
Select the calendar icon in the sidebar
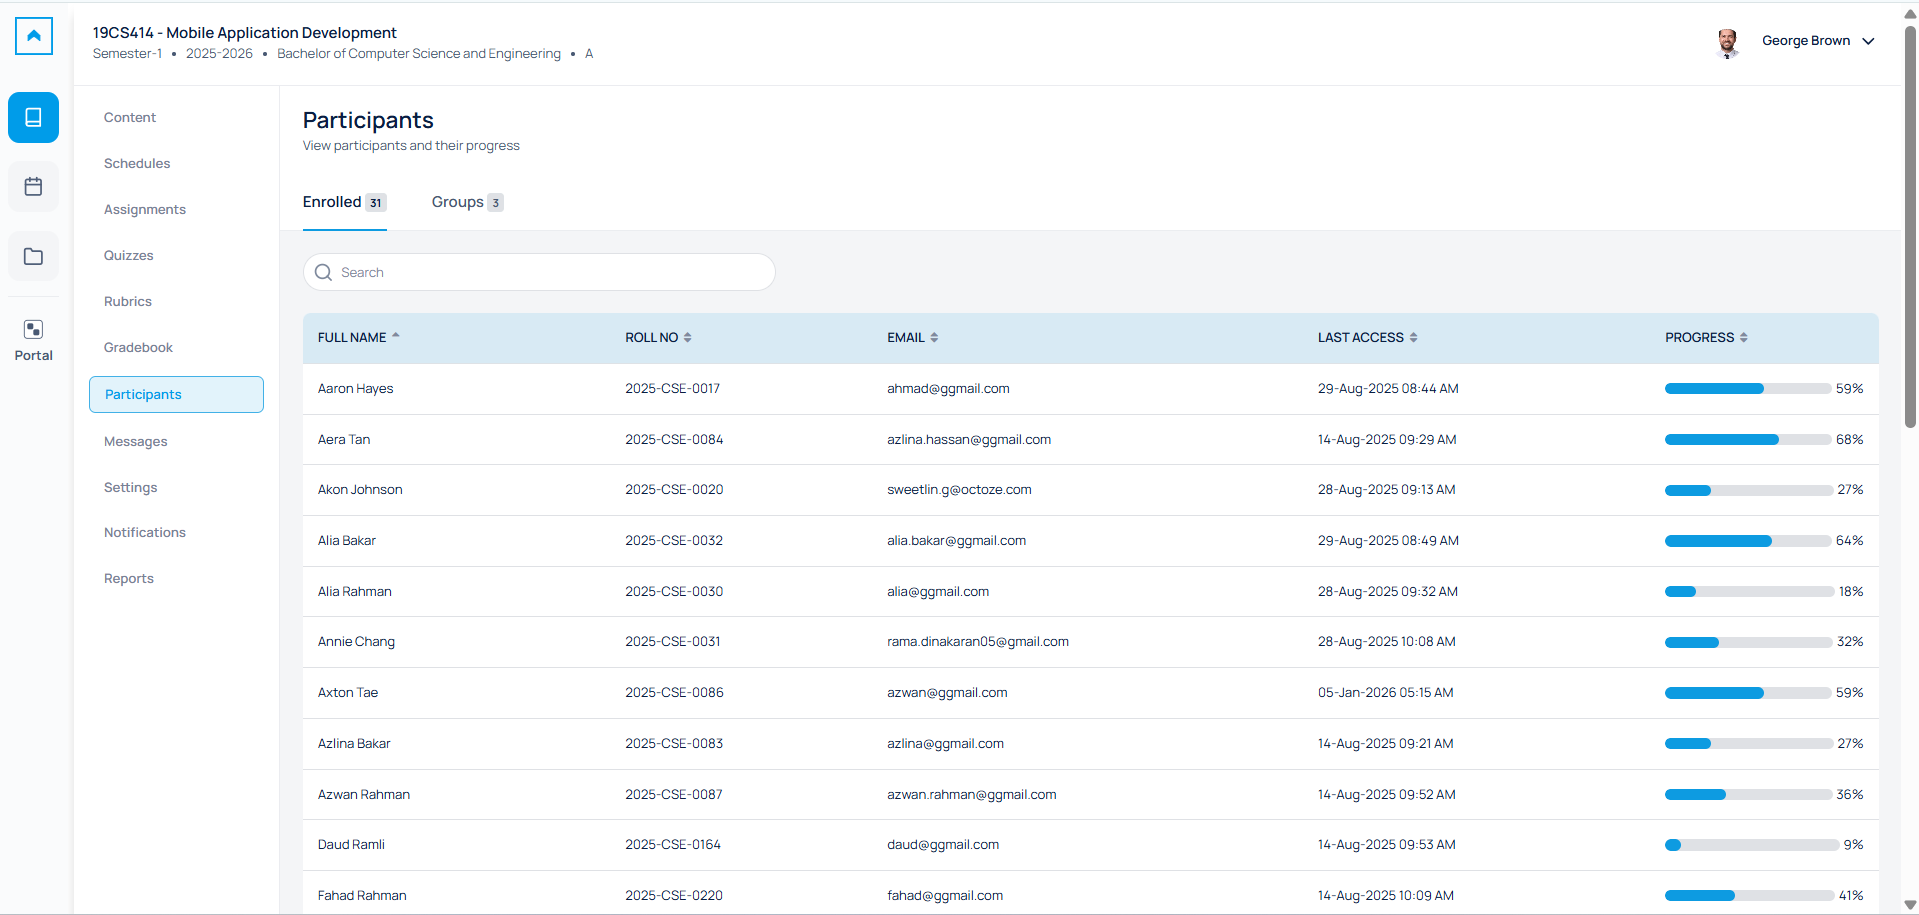click(x=33, y=186)
